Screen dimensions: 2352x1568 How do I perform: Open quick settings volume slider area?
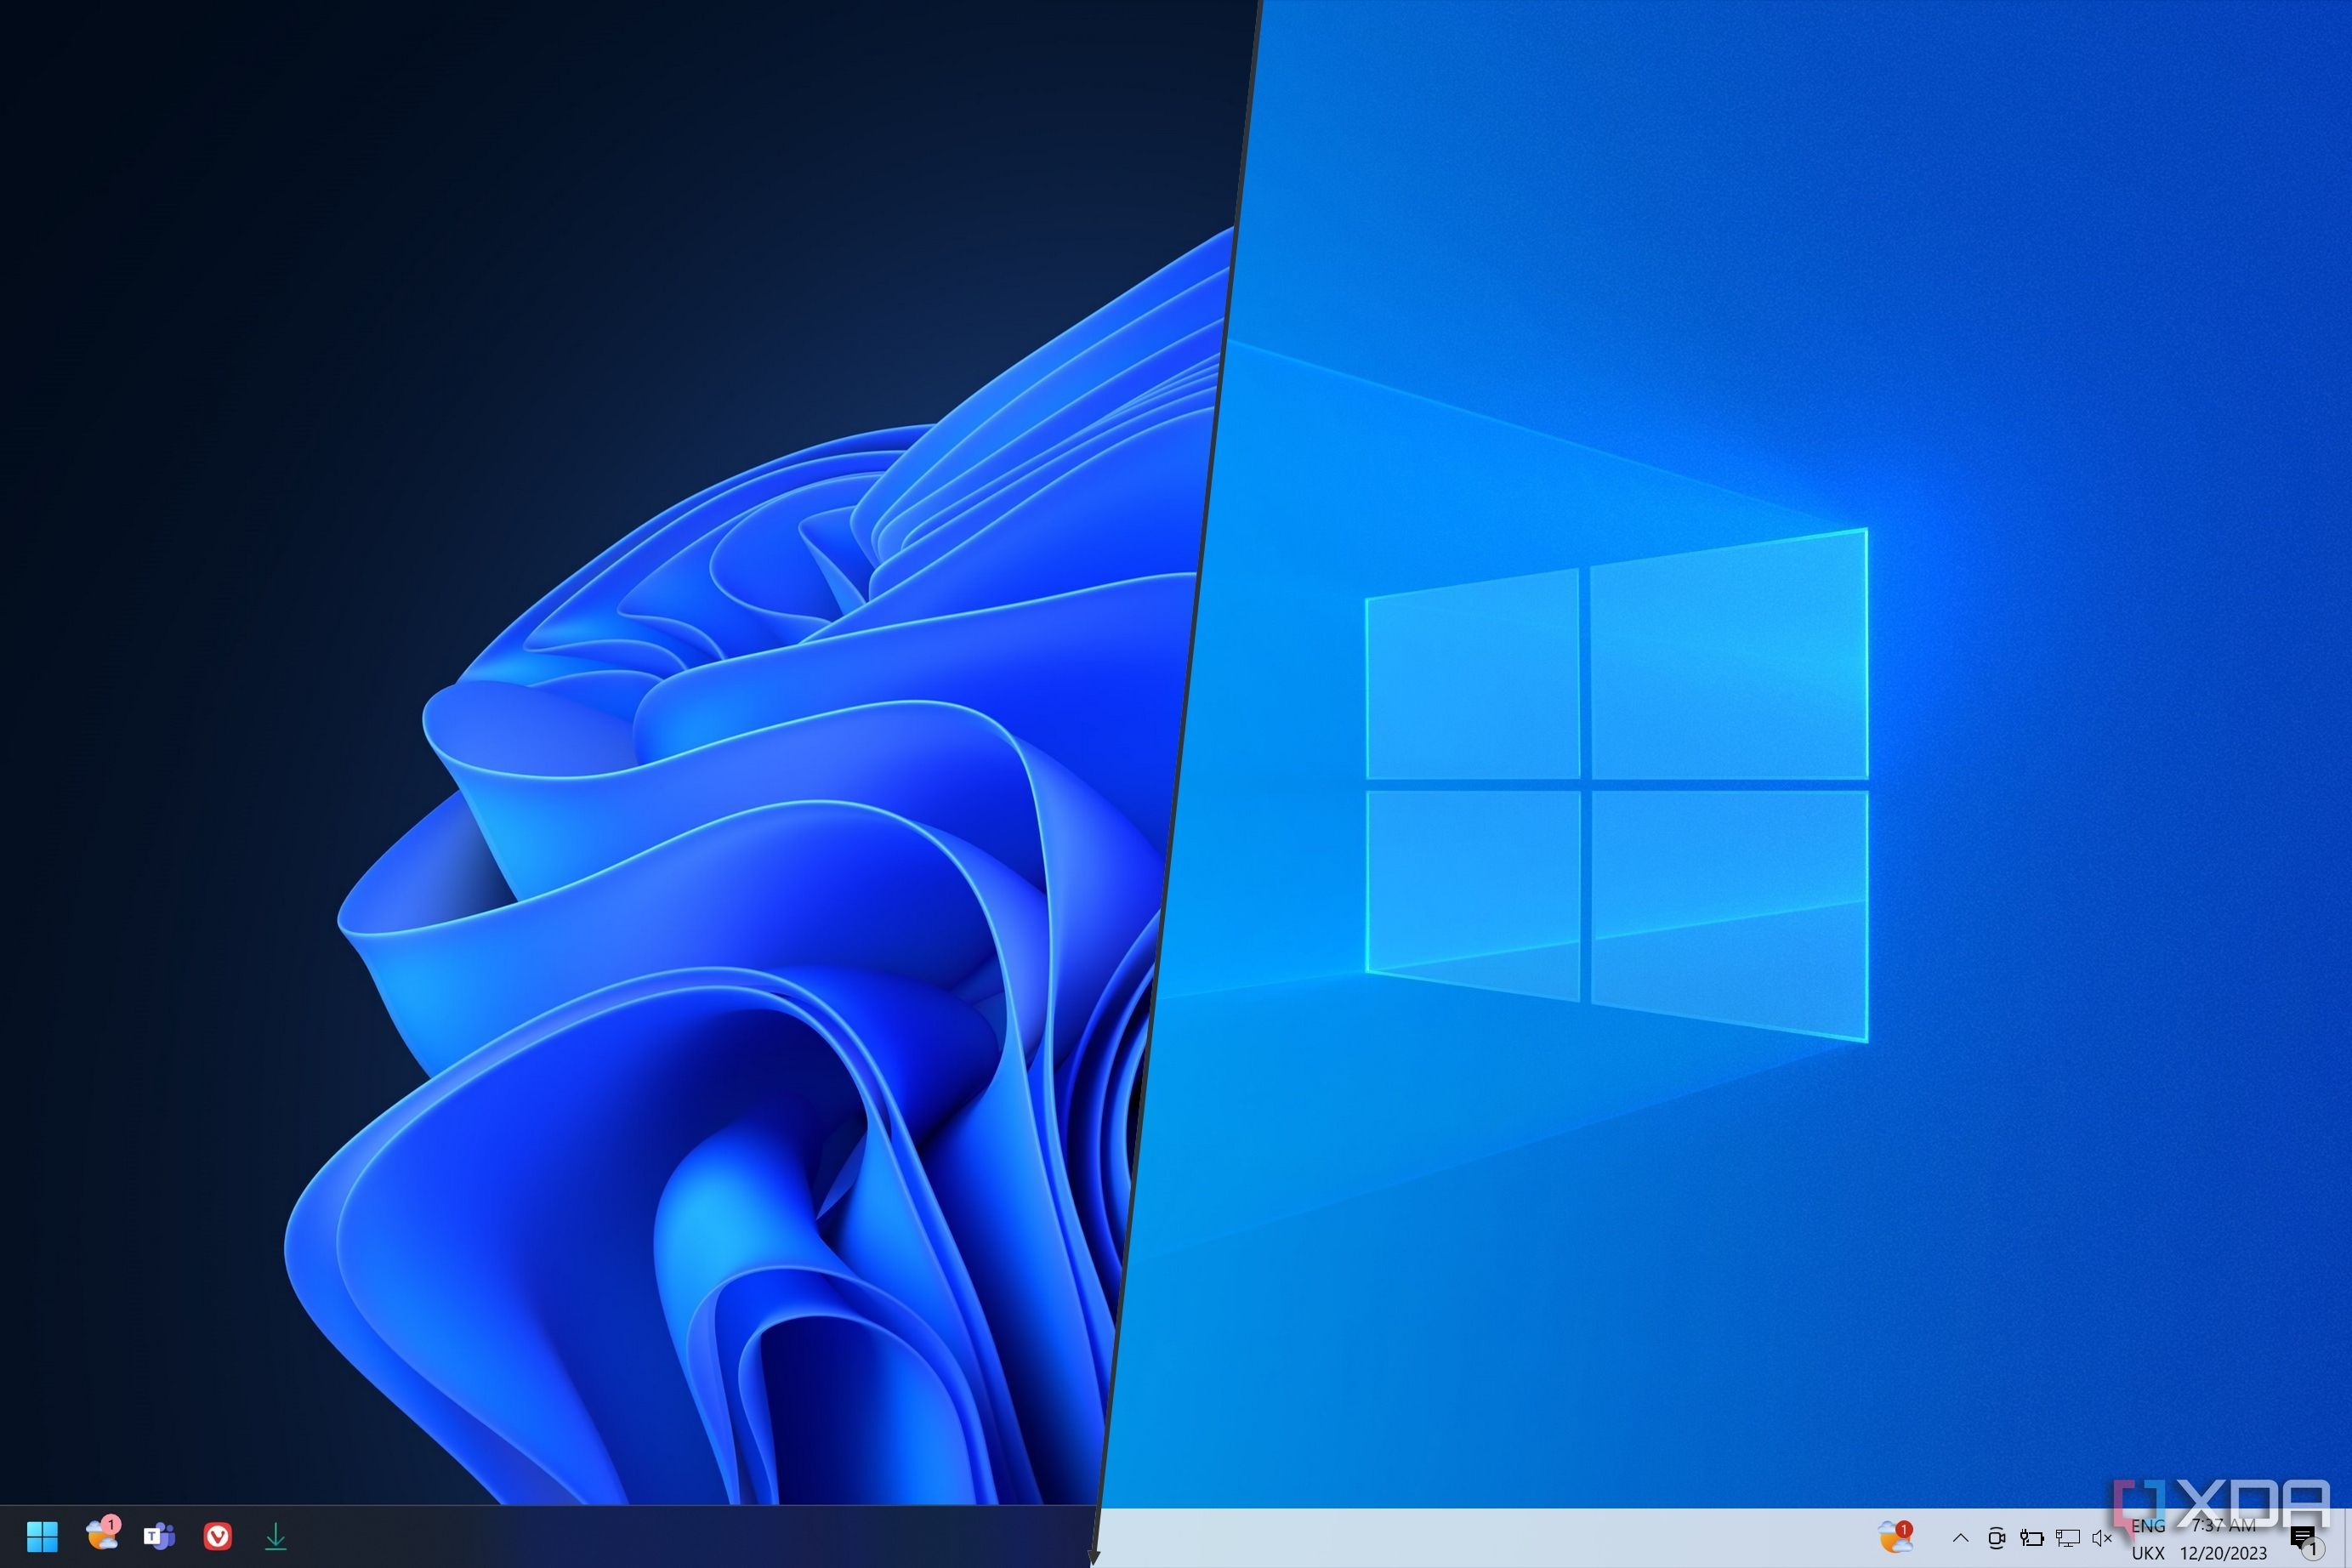tap(2103, 1539)
